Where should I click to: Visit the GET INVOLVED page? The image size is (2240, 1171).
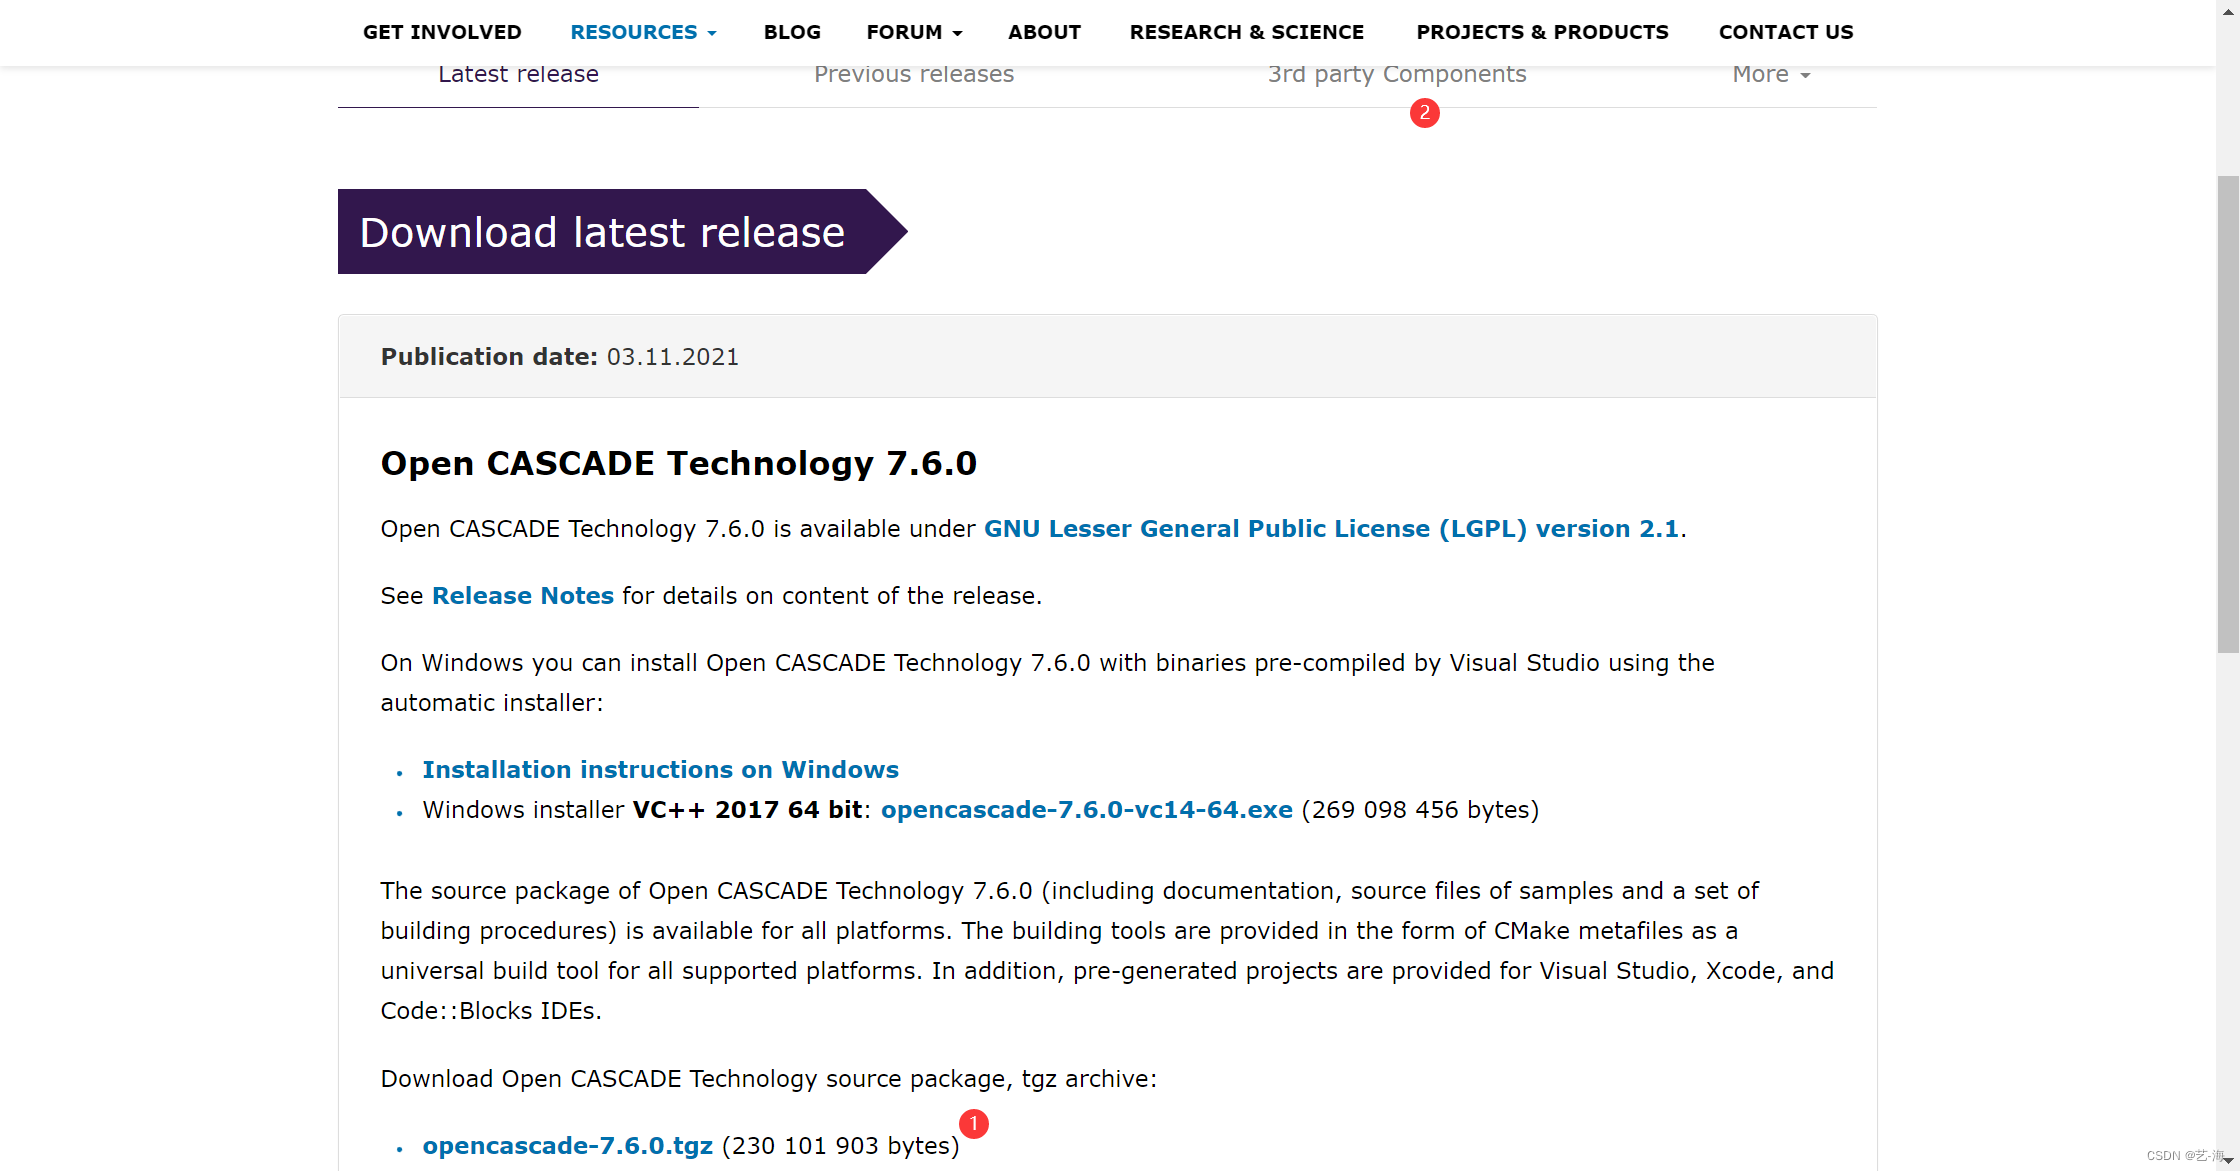(x=442, y=31)
